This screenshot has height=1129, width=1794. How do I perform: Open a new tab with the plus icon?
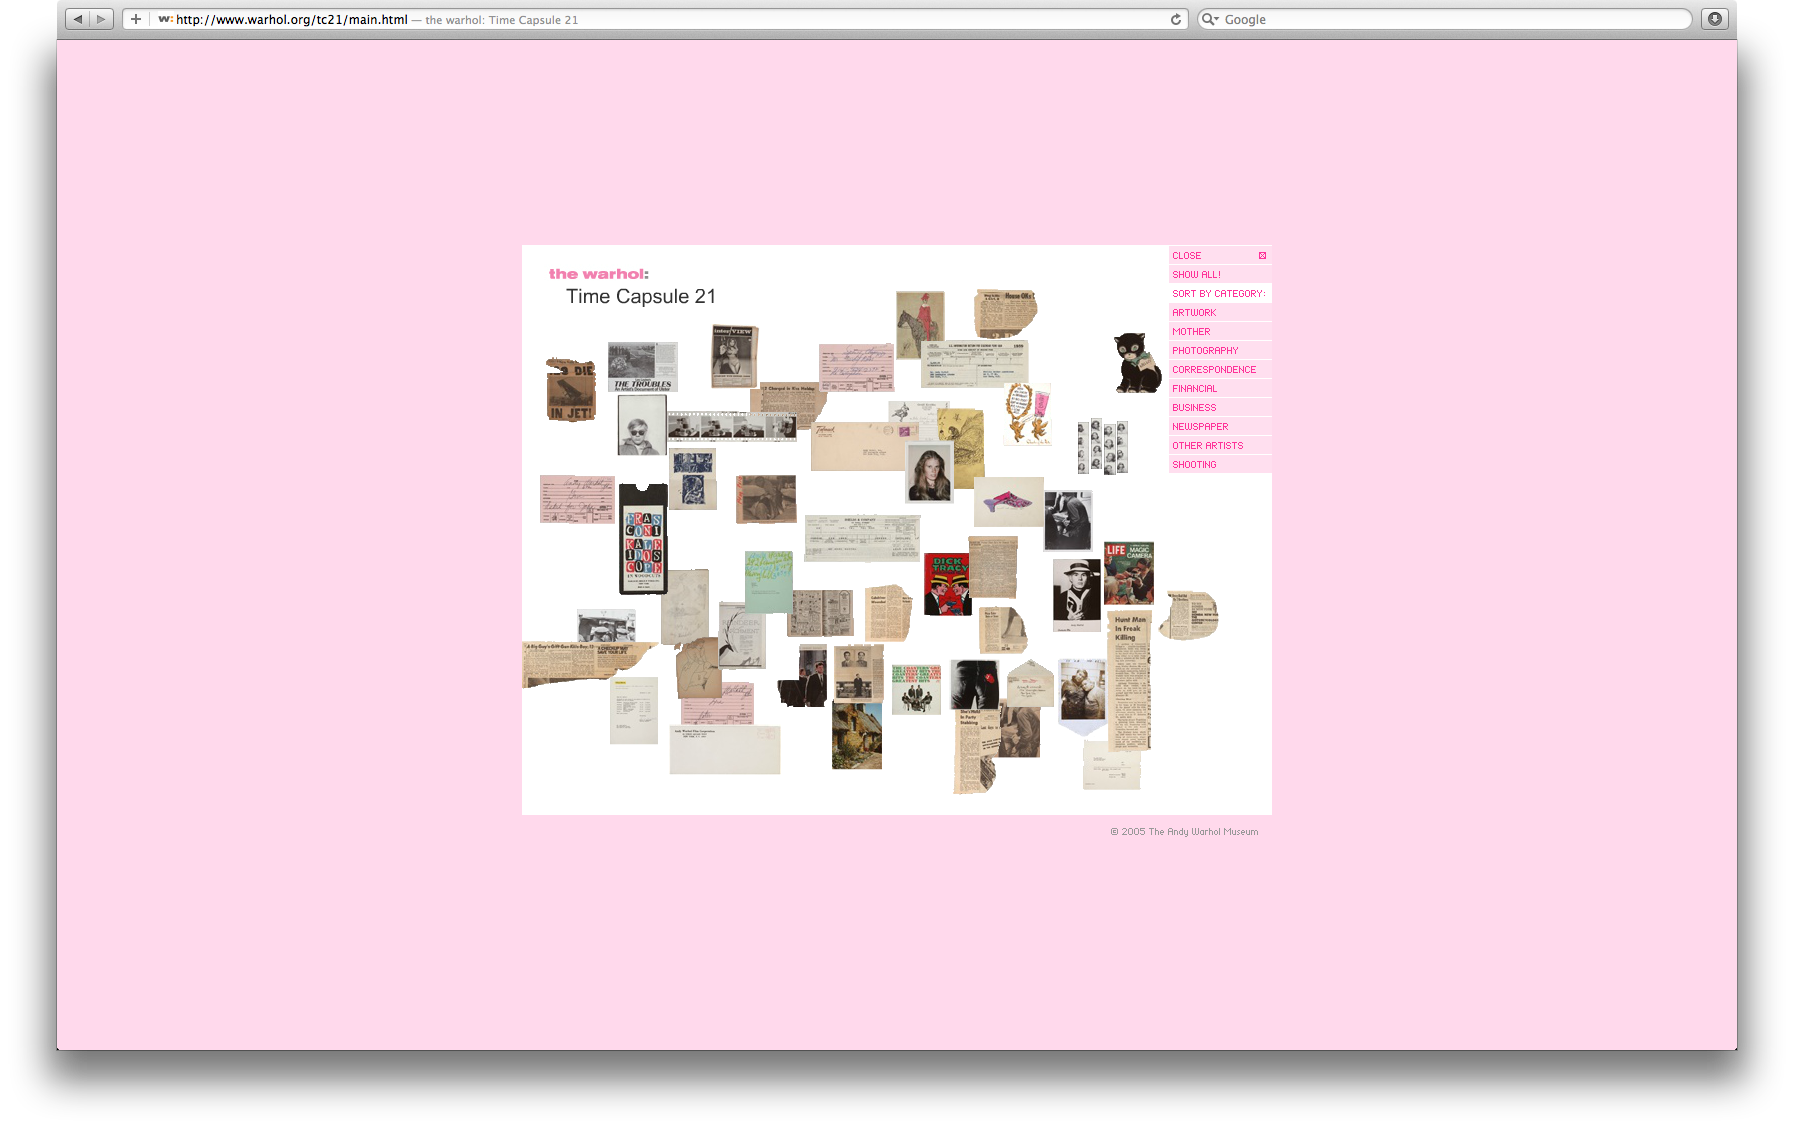pos(135,18)
